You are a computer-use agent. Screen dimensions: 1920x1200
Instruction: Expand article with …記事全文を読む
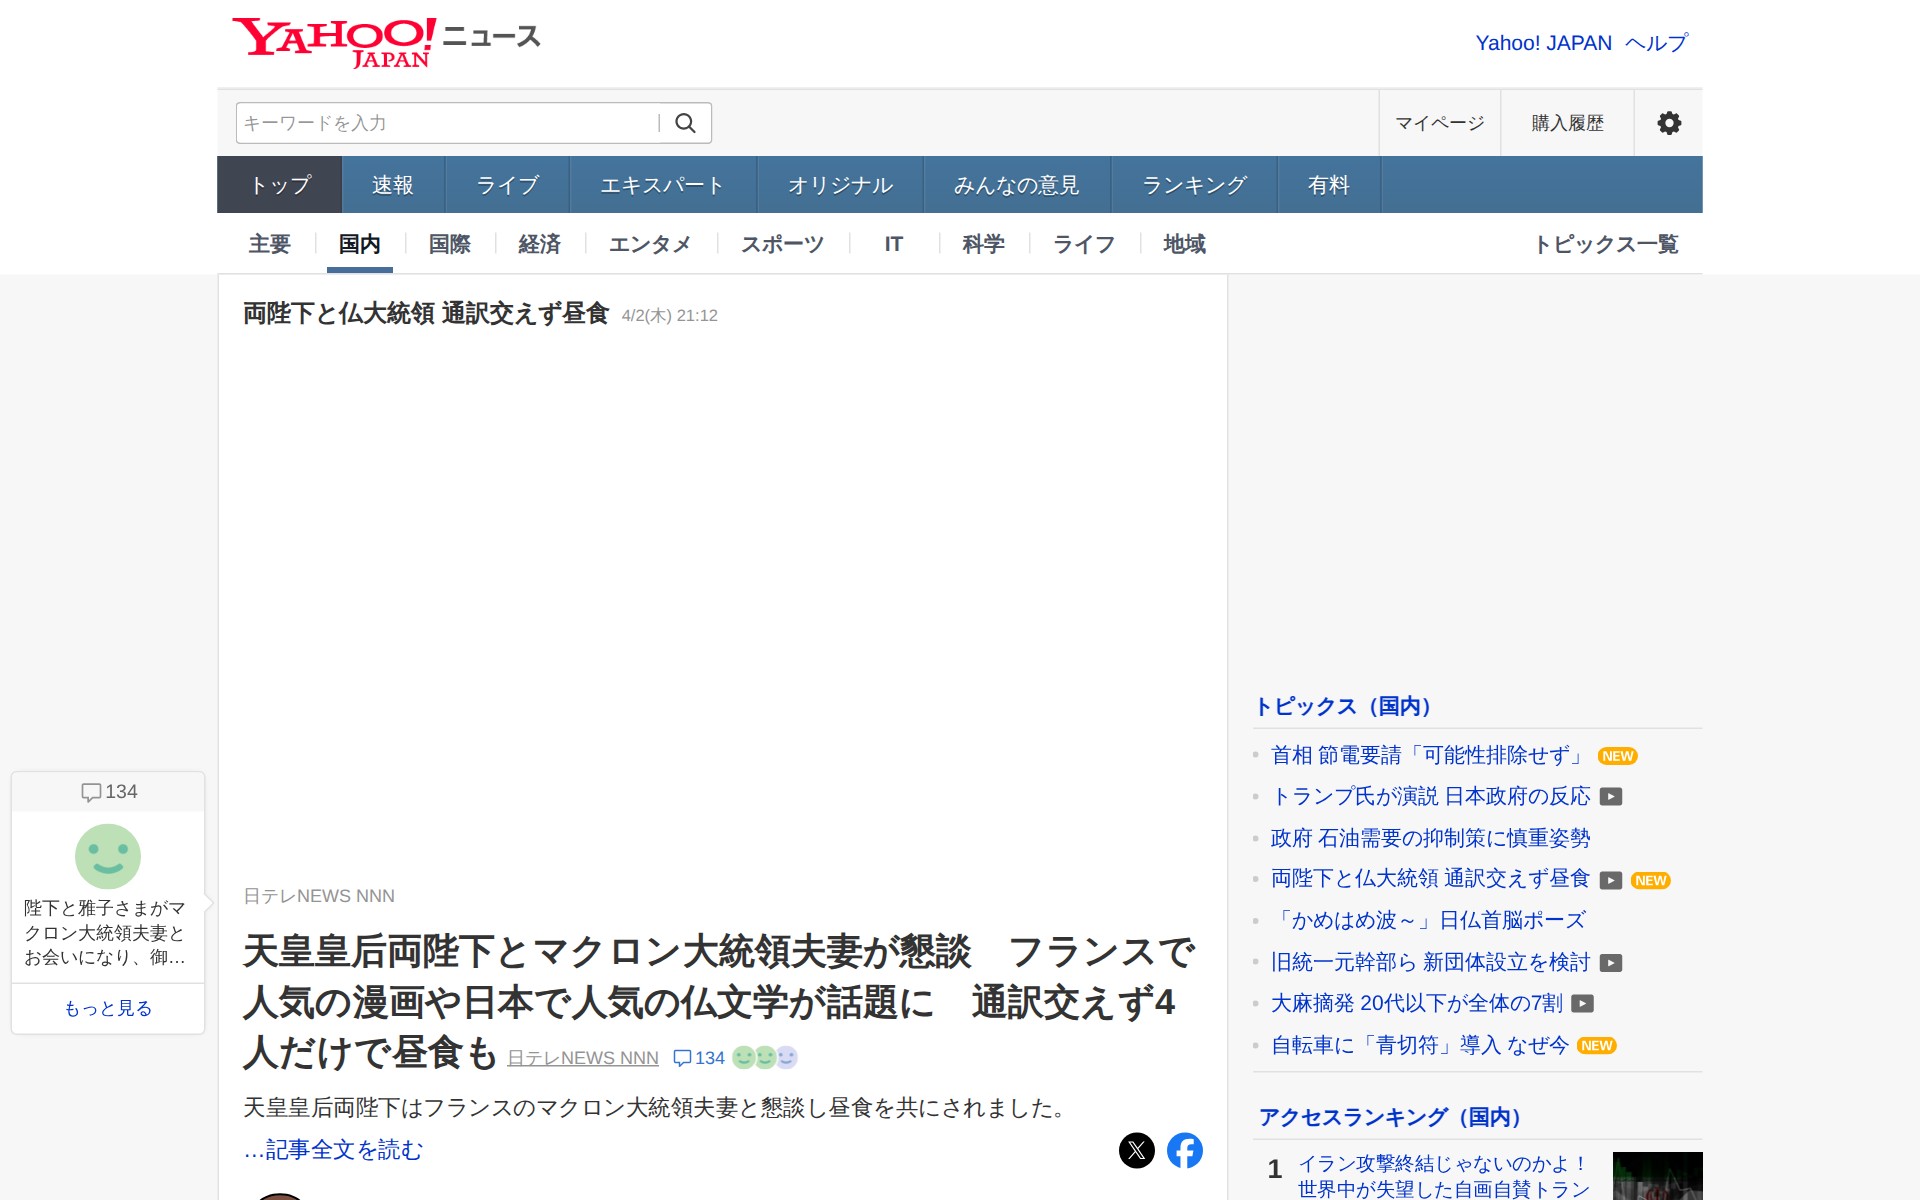333,1150
